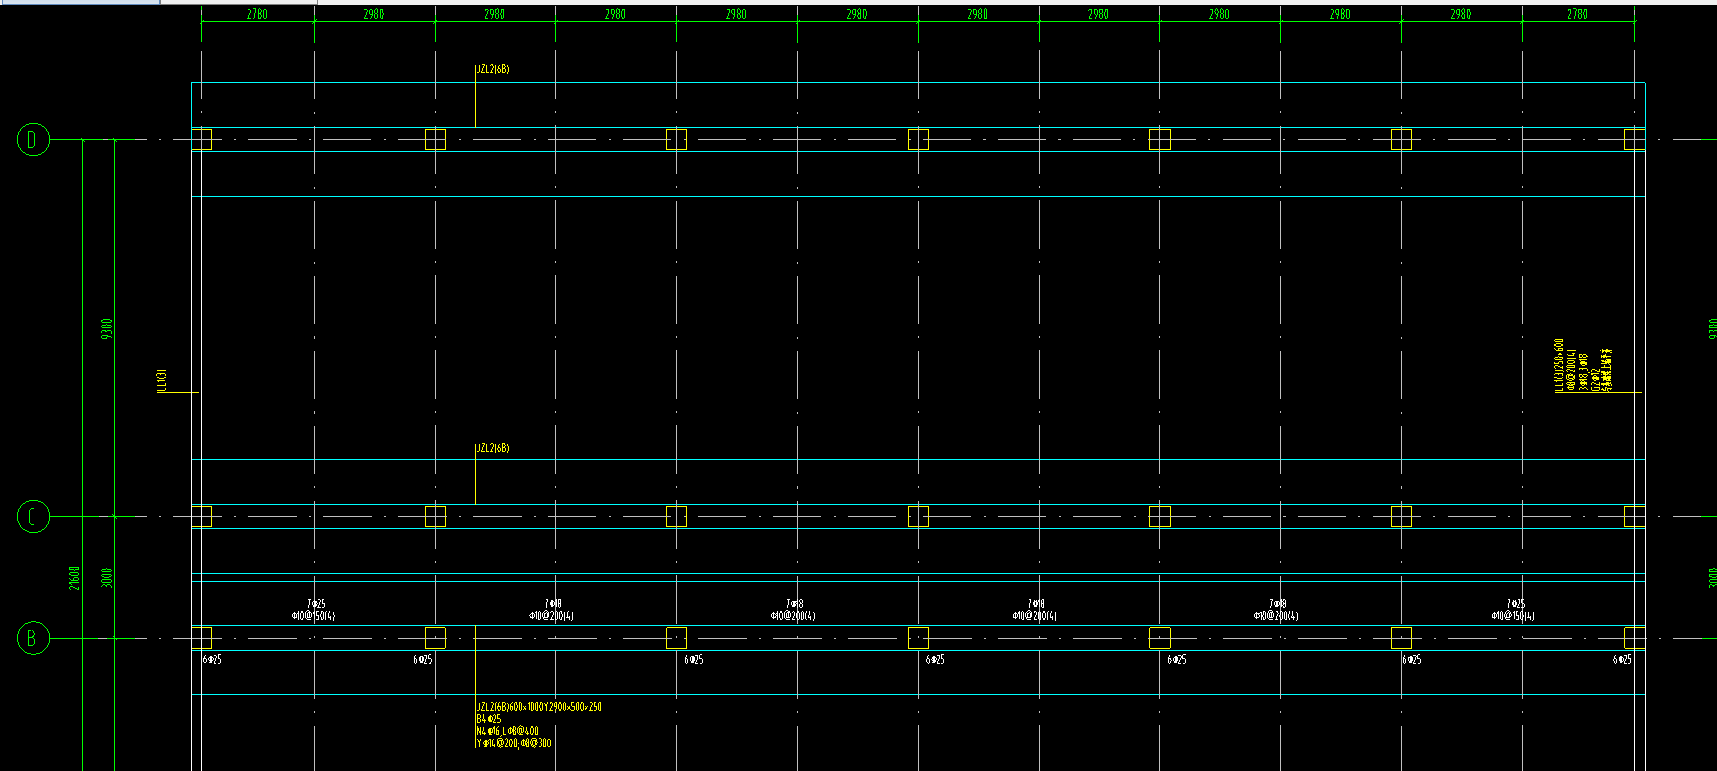Click the rotated LL1(3)250×600 annotation at right
Image resolution: width=1717 pixels, height=771 pixels.
1558,365
